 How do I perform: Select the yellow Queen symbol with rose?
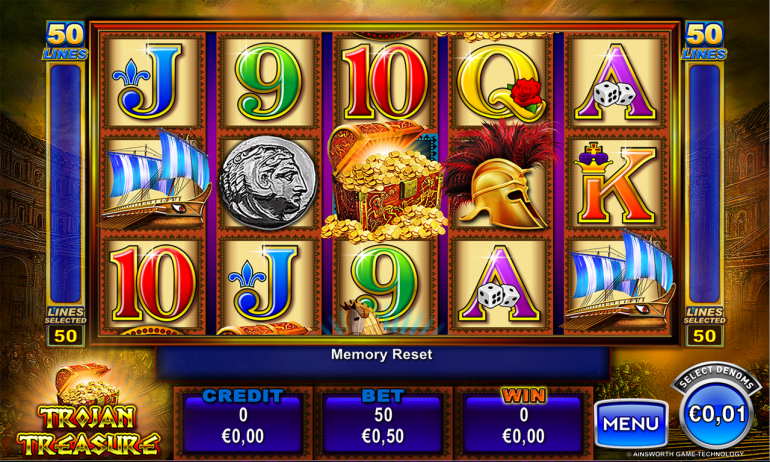click(x=500, y=82)
